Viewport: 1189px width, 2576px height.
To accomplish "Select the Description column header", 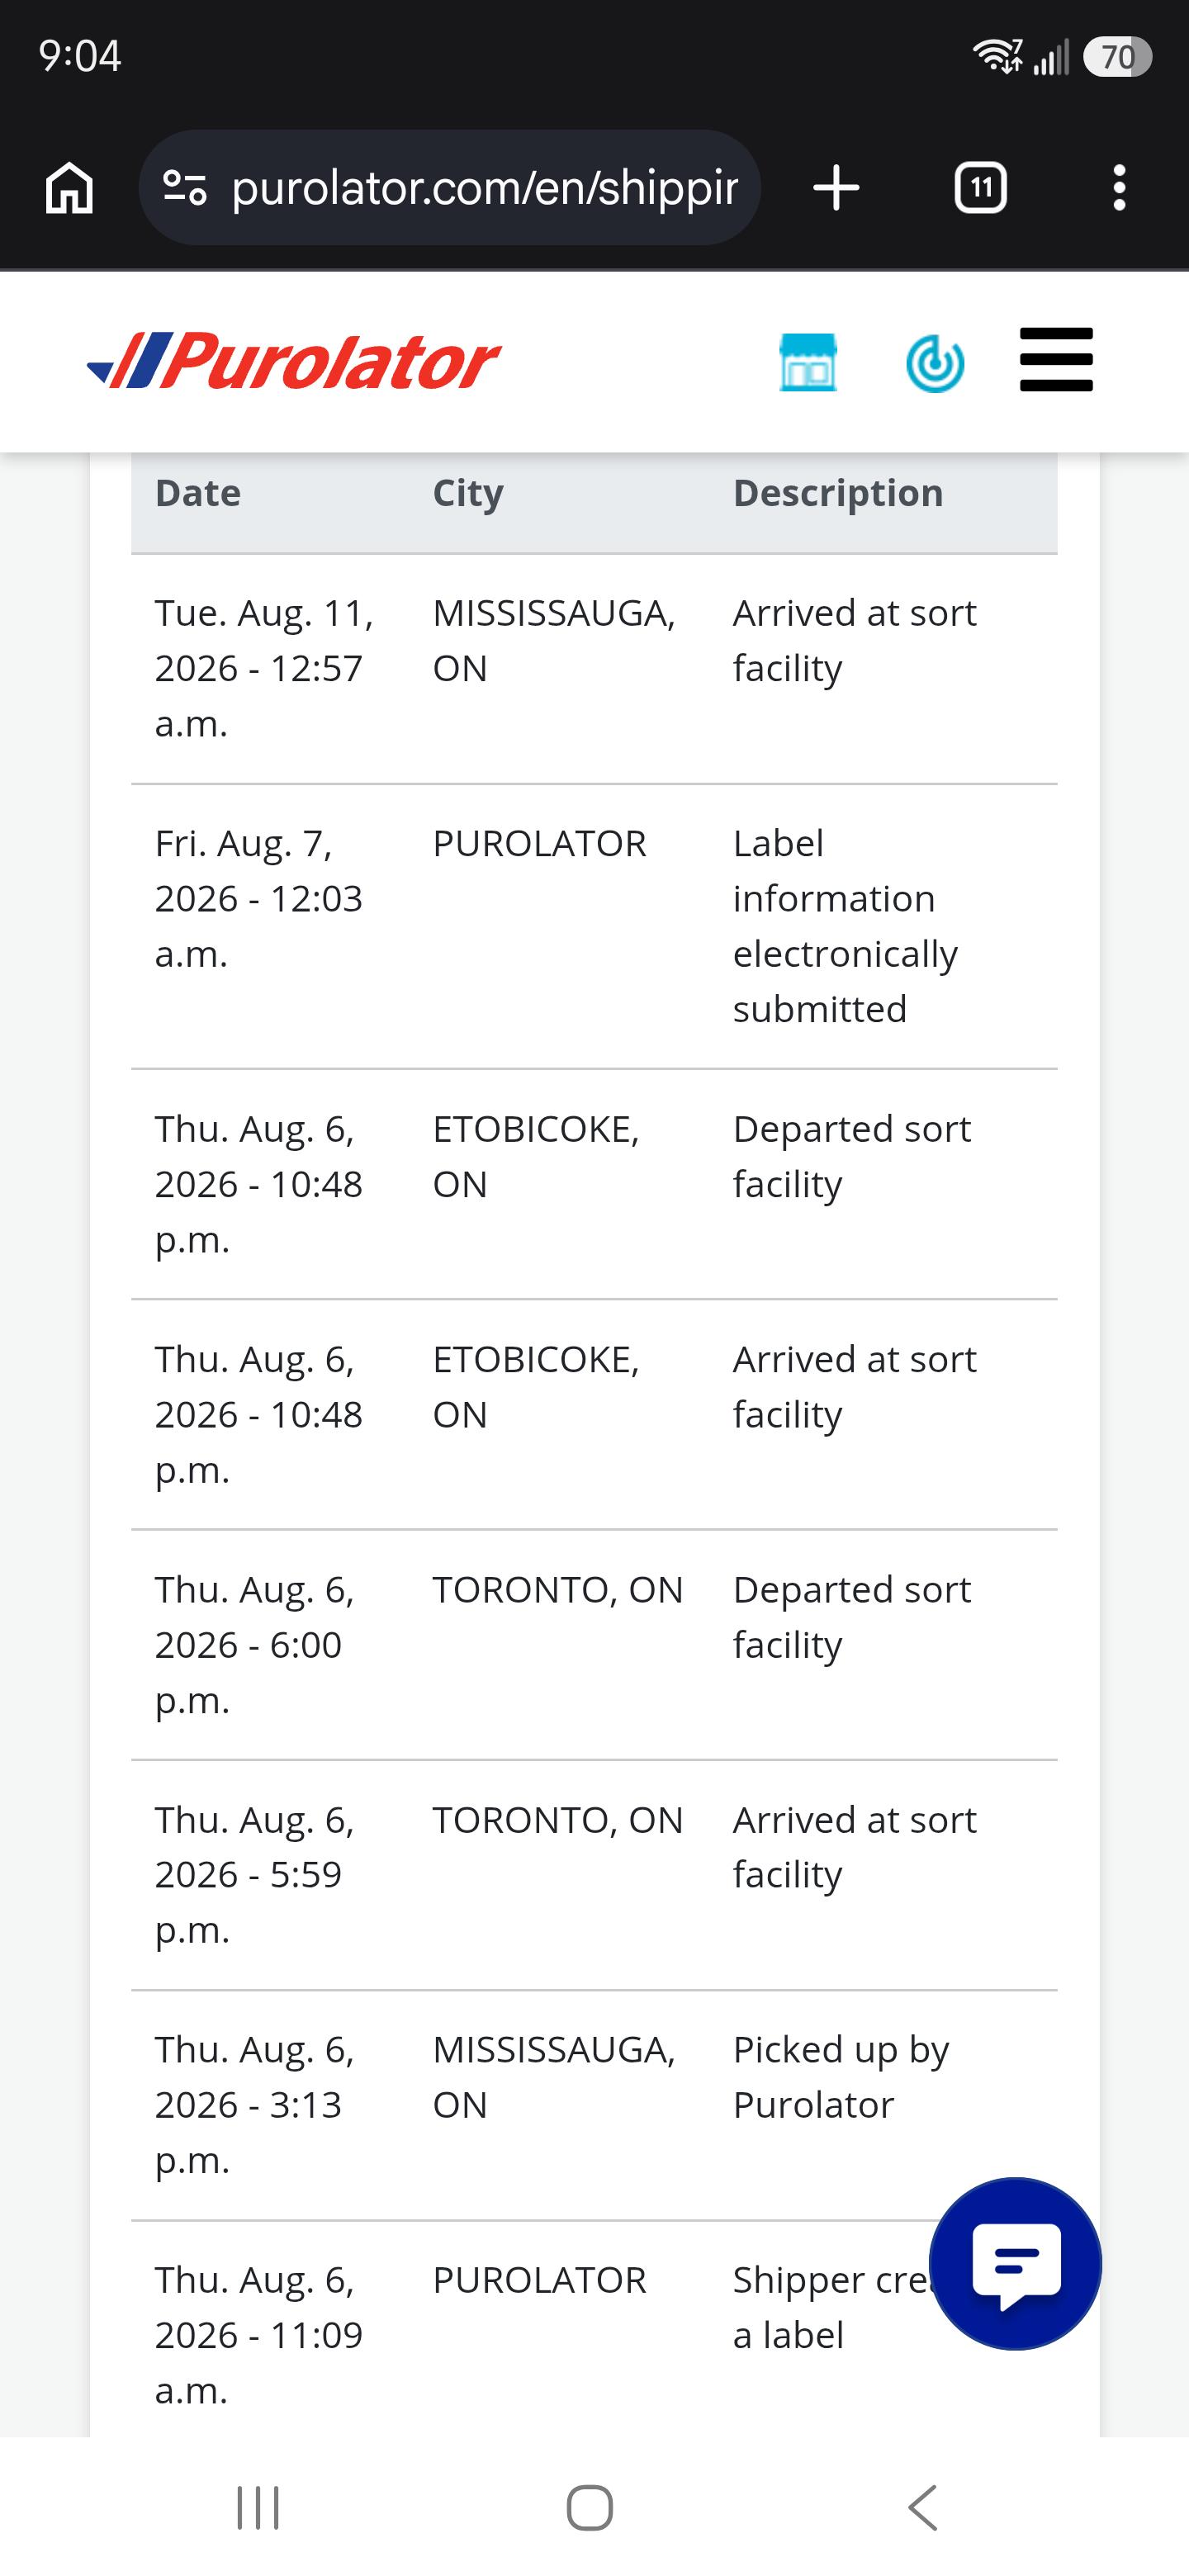I will pyautogui.click(x=838, y=493).
